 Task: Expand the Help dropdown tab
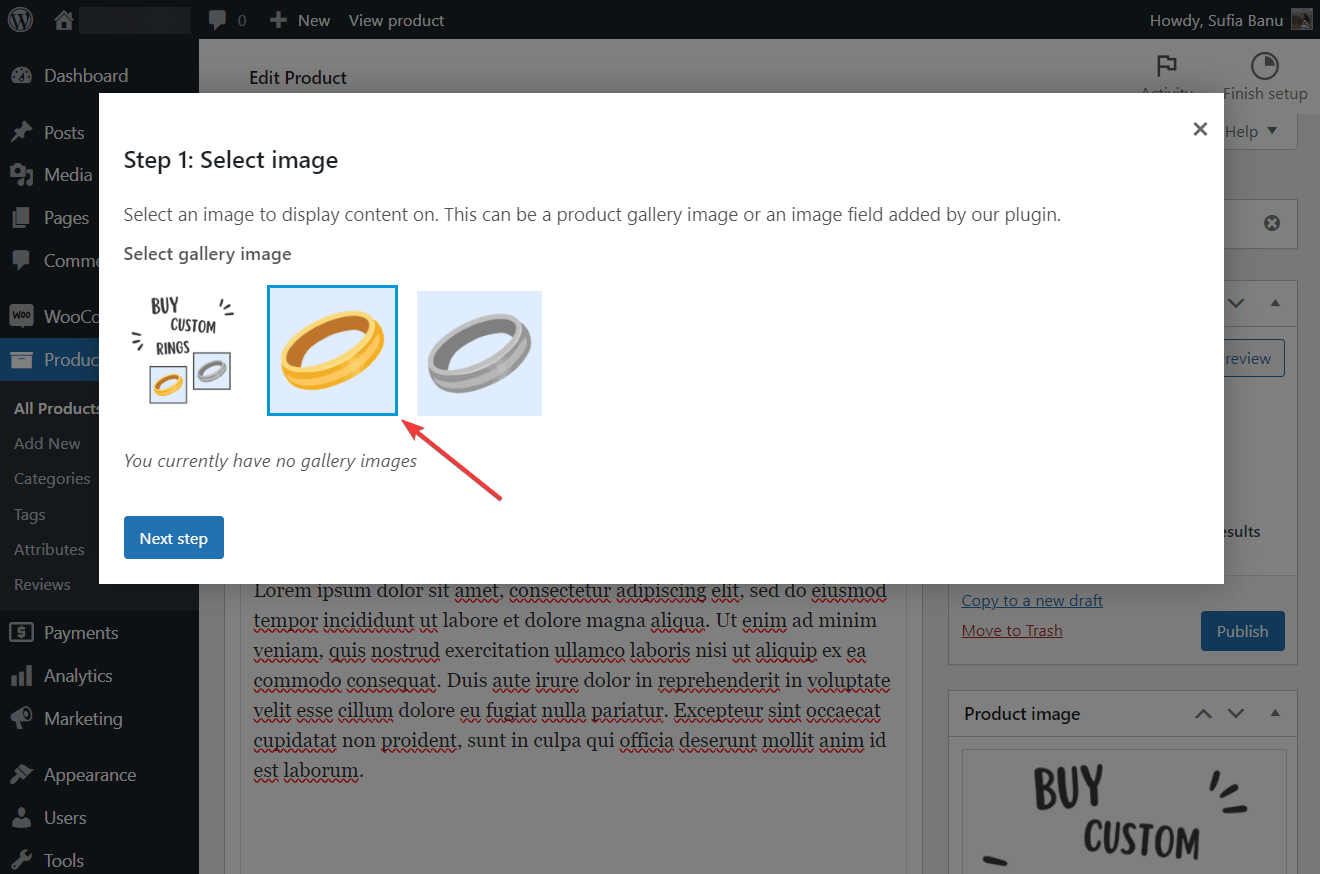click(x=1251, y=132)
